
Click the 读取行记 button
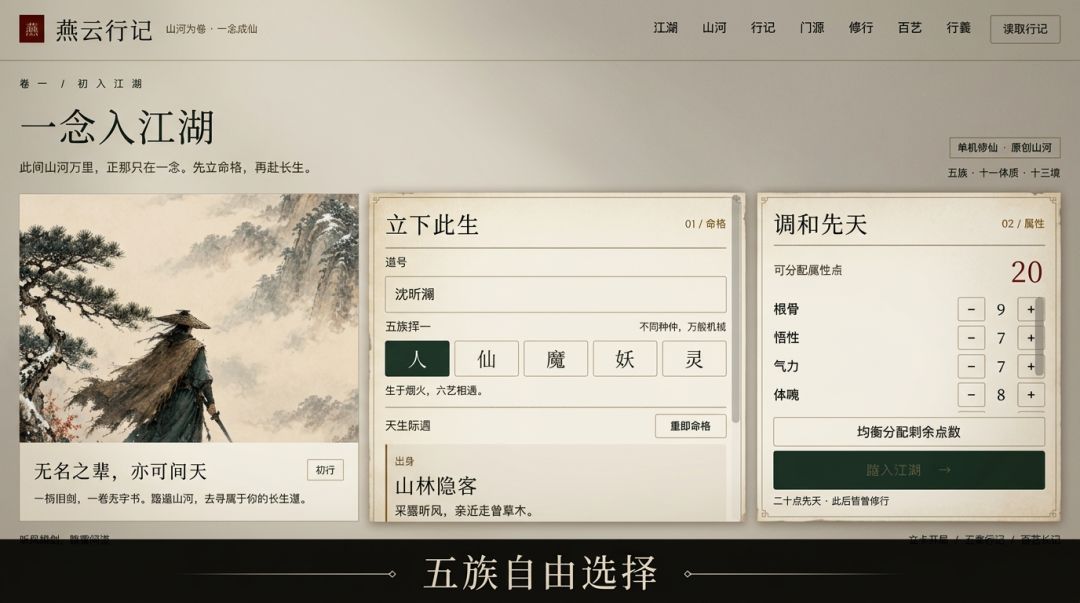tap(1025, 29)
